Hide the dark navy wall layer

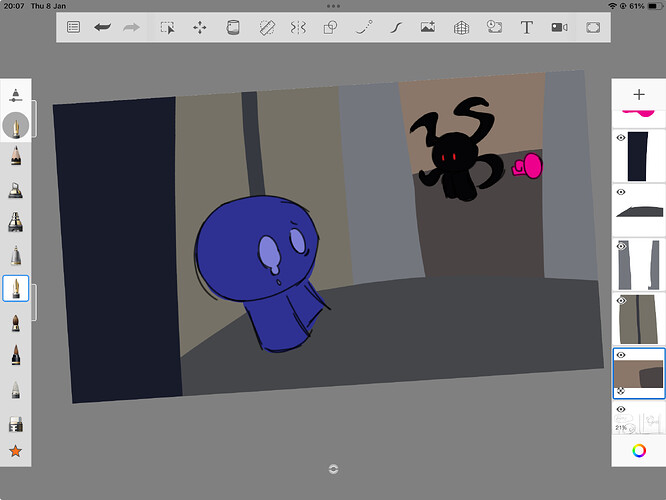(x=620, y=138)
